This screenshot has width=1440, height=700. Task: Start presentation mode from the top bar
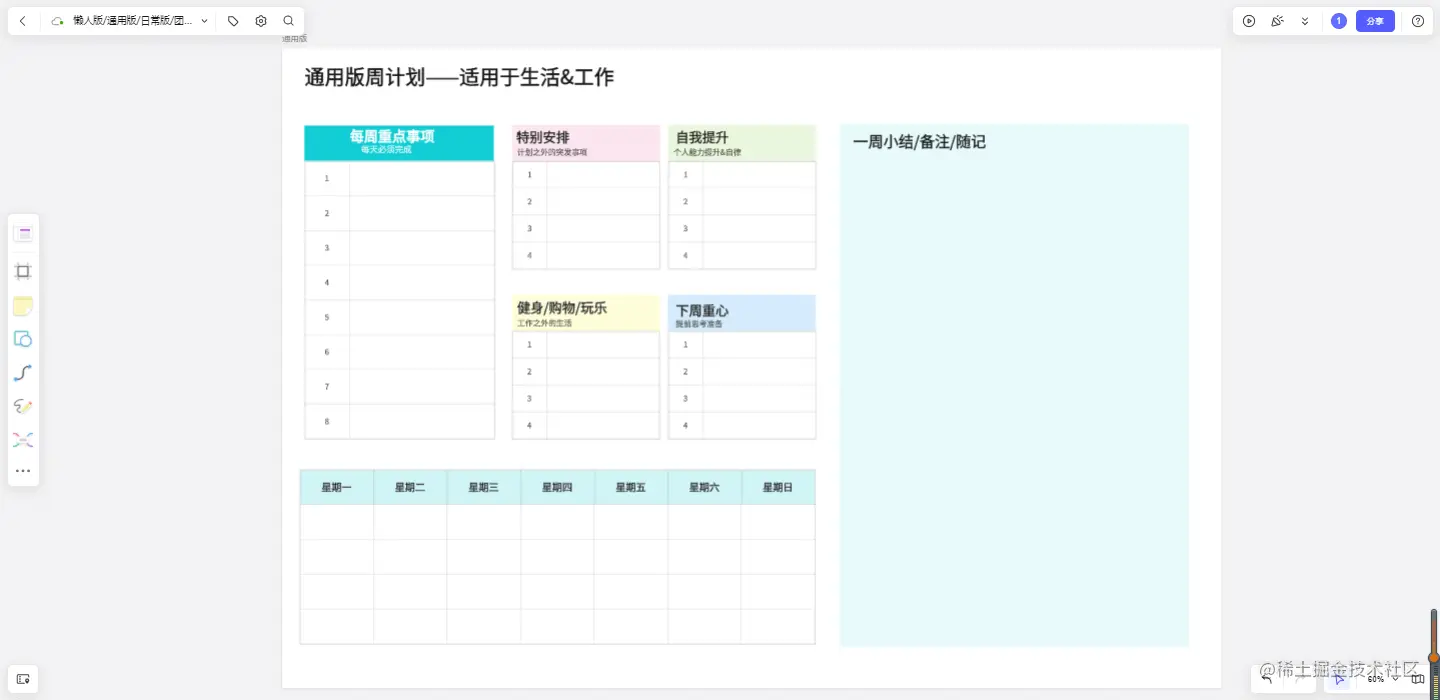(x=1248, y=20)
